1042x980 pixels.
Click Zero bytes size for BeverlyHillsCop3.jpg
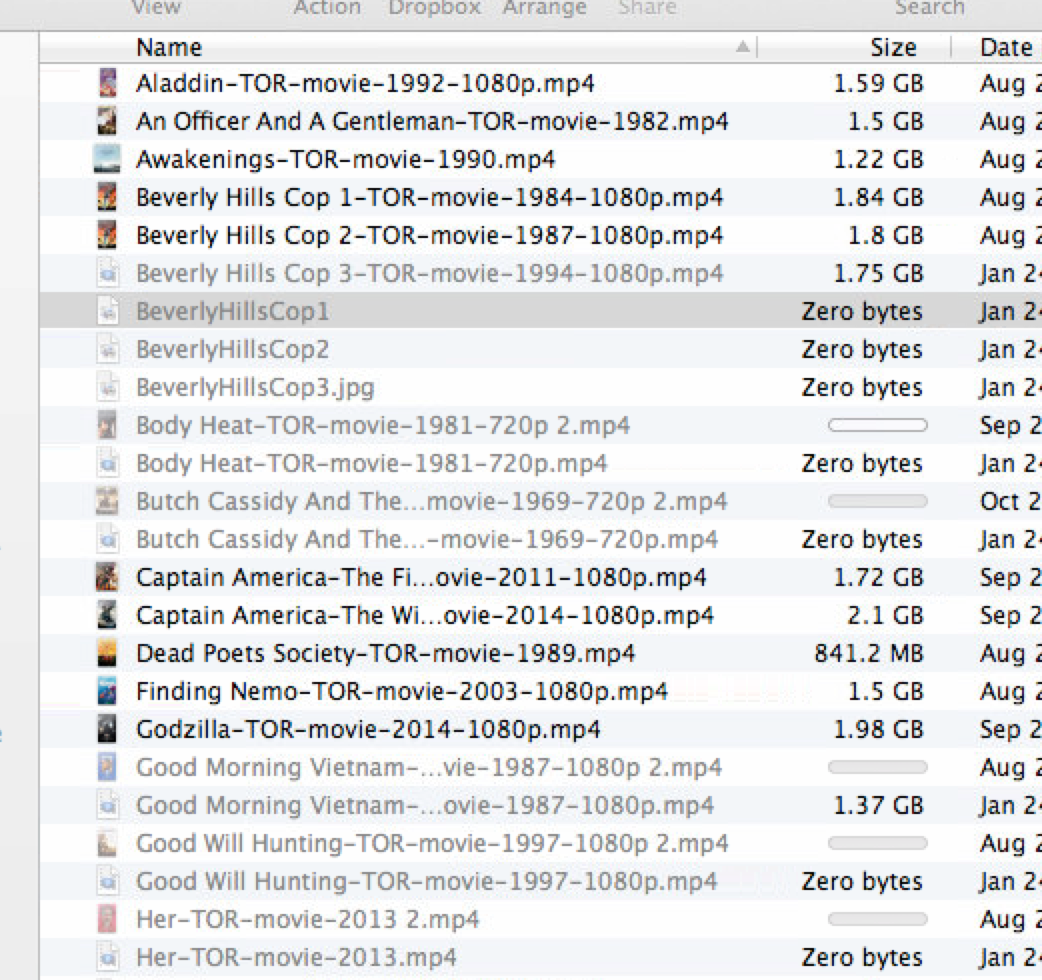[863, 387]
